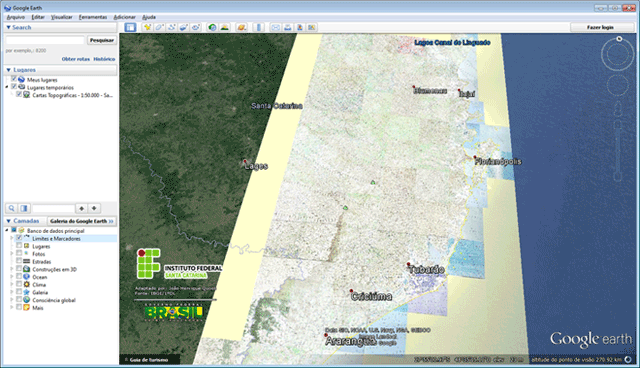Click the Meus lugares globe icon
The width and height of the screenshot is (640, 368).
click(21, 80)
